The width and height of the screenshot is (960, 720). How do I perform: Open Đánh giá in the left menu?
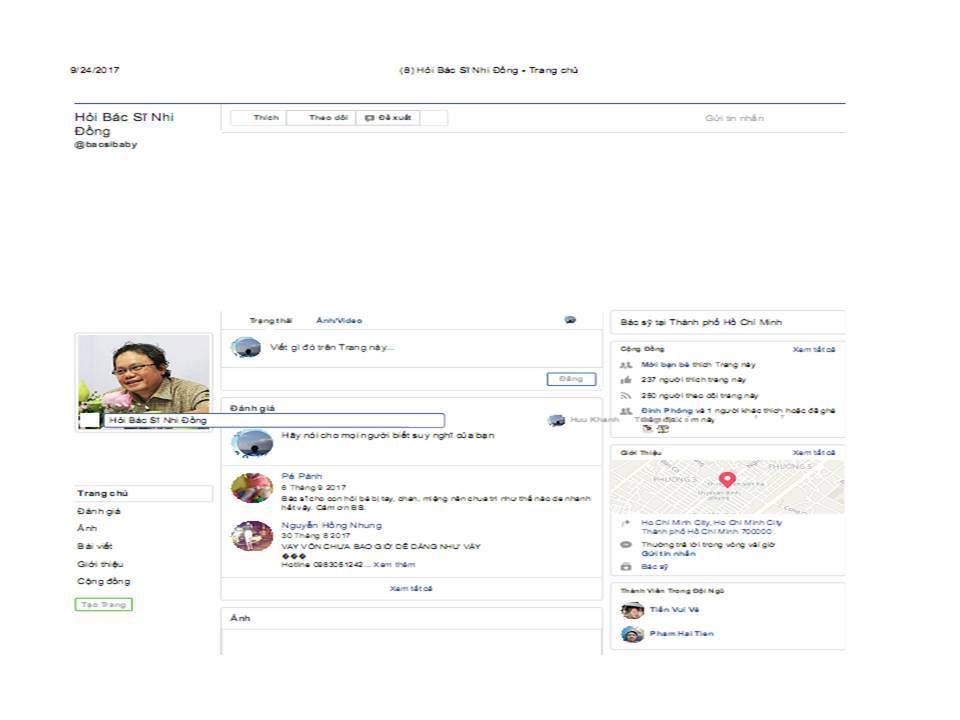click(99, 511)
